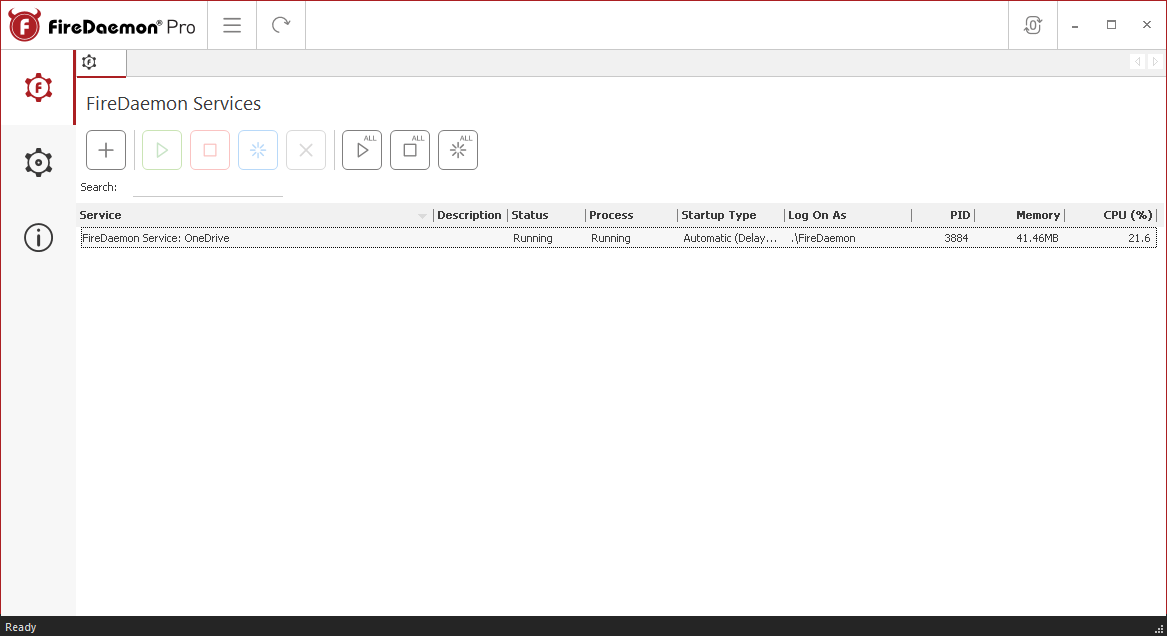Add a new service with the plus icon
The height and width of the screenshot is (636, 1167).
point(105,149)
